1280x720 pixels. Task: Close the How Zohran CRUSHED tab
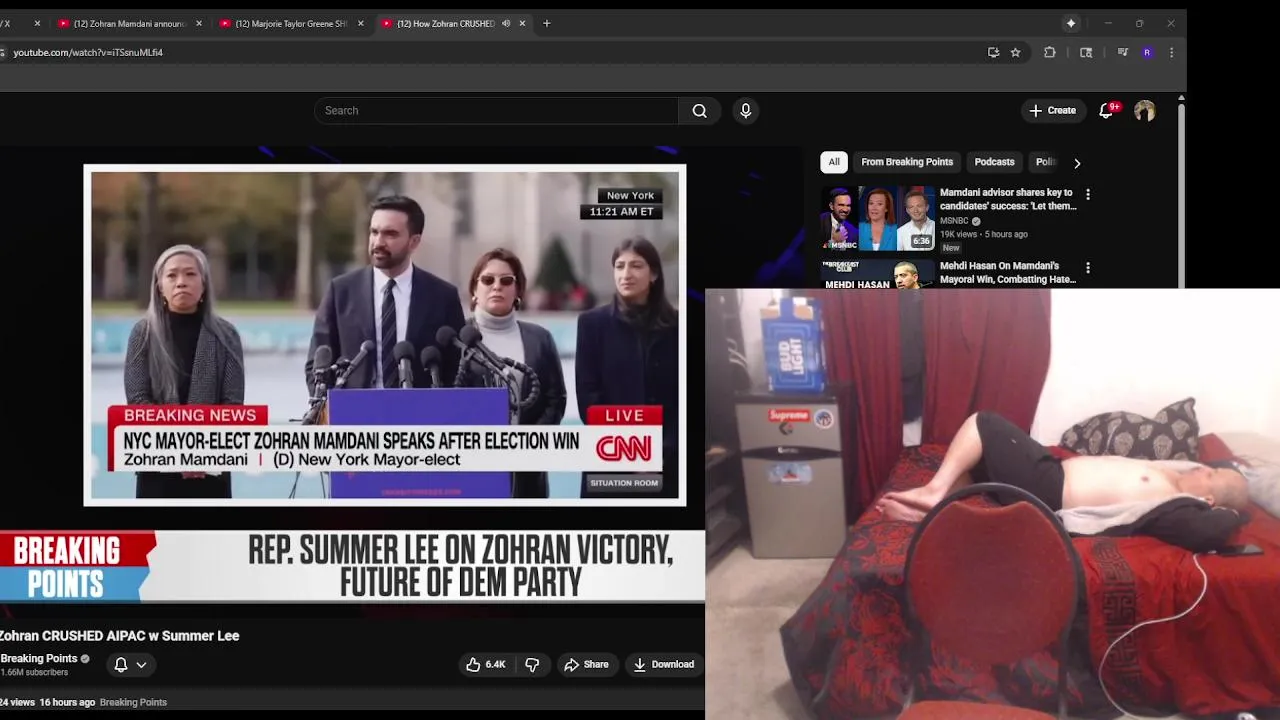point(522,23)
